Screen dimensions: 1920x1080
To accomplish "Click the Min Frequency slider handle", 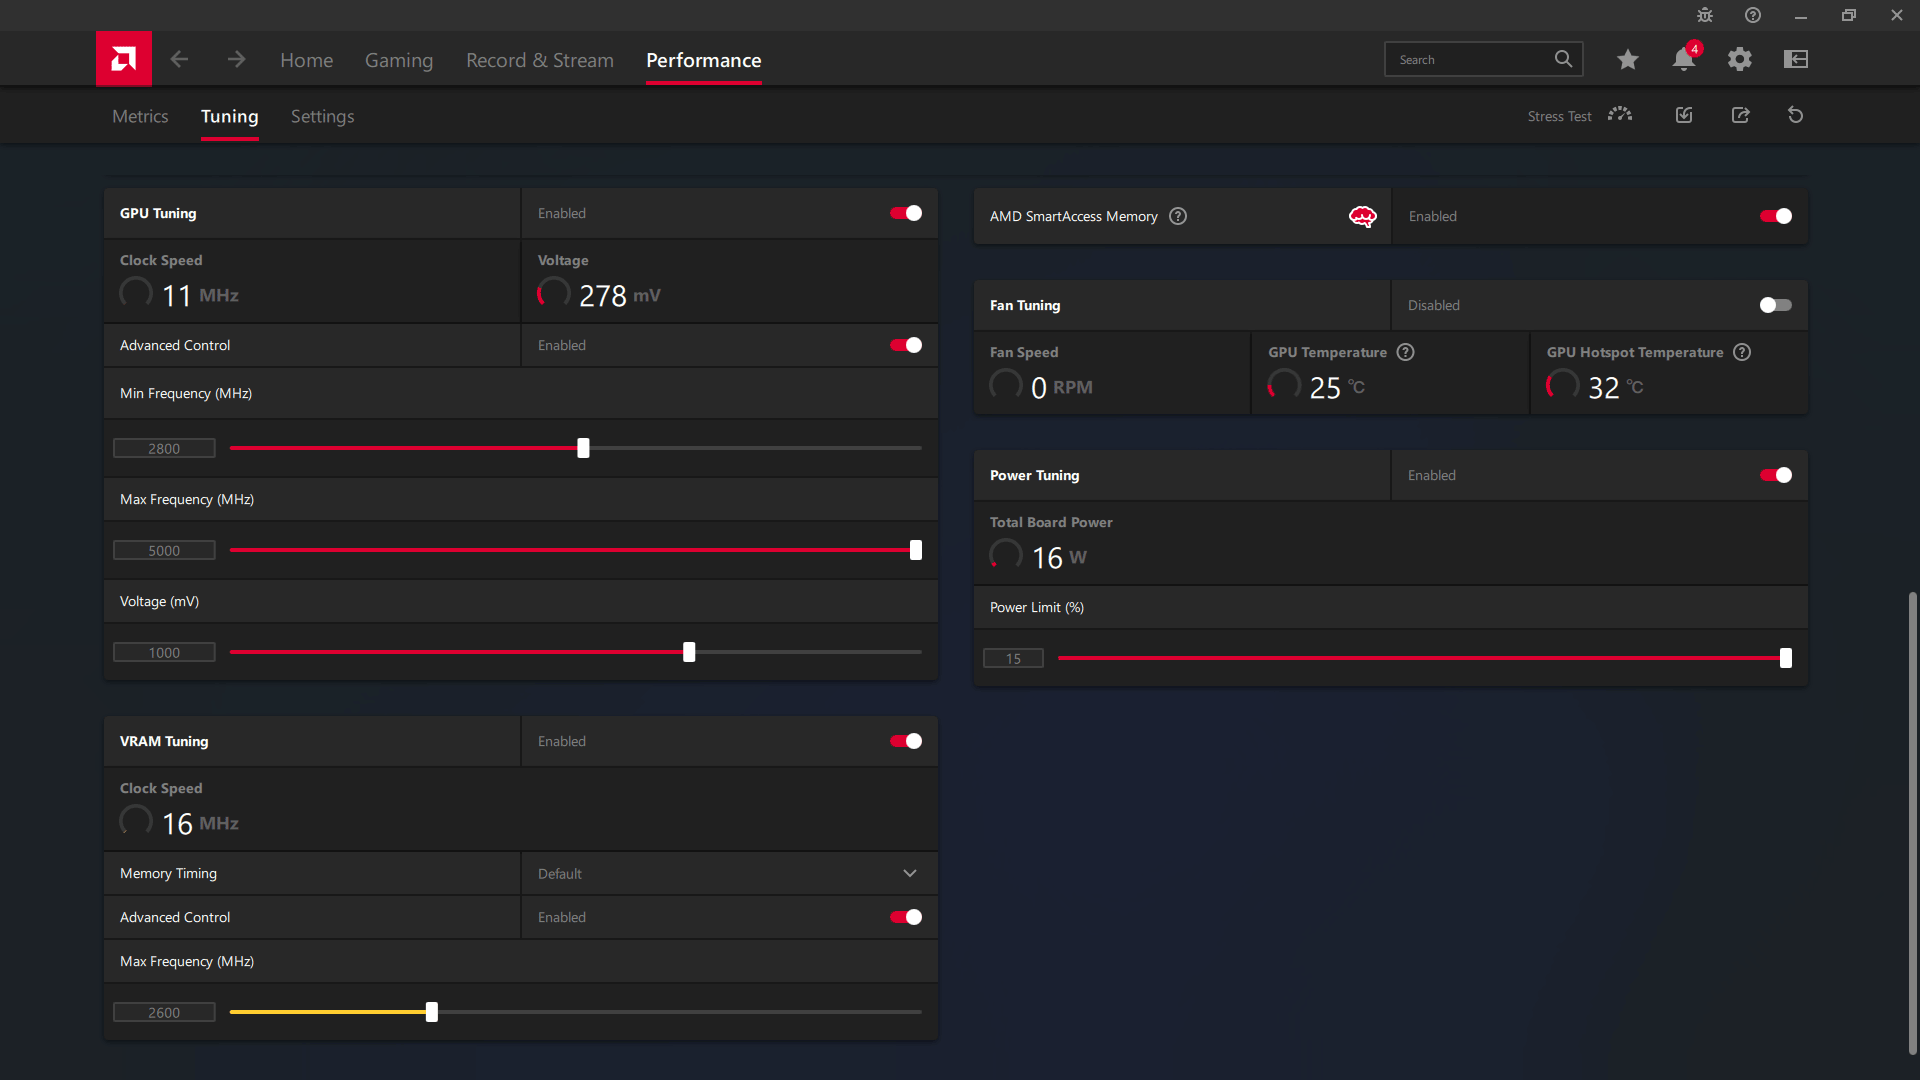I will pyautogui.click(x=583, y=448).
